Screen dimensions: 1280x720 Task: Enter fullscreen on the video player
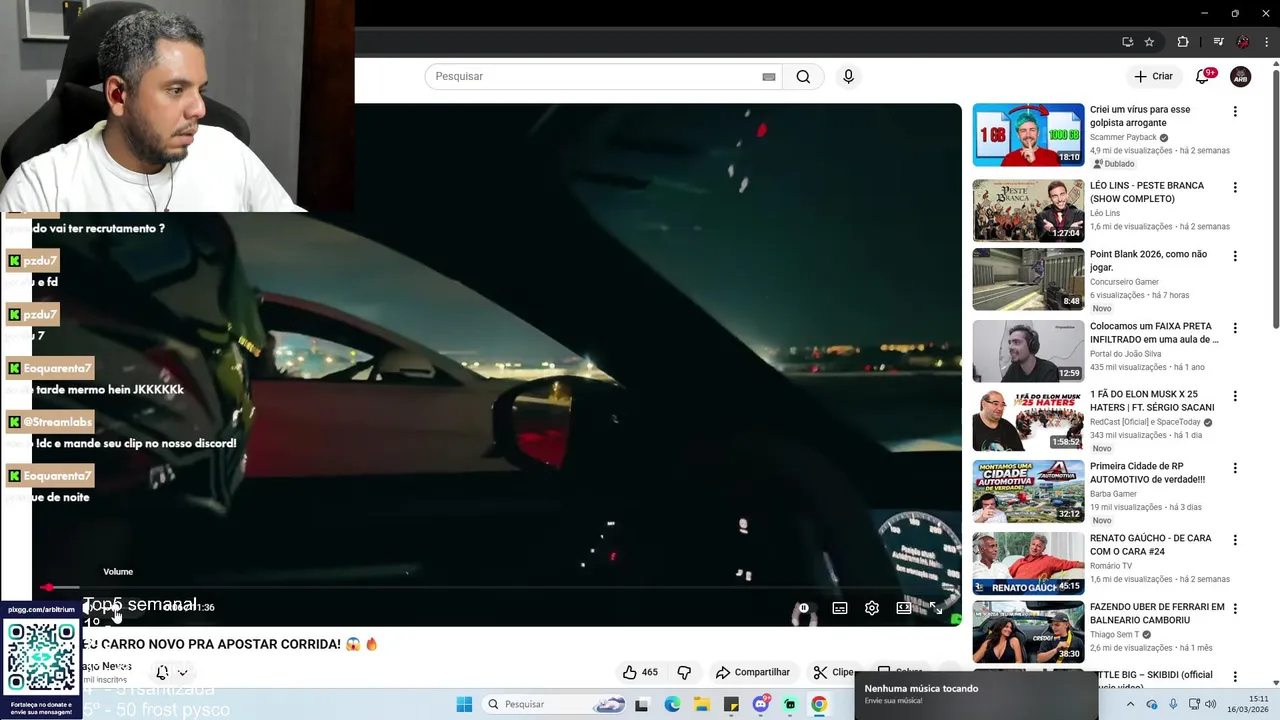point(936,608)
